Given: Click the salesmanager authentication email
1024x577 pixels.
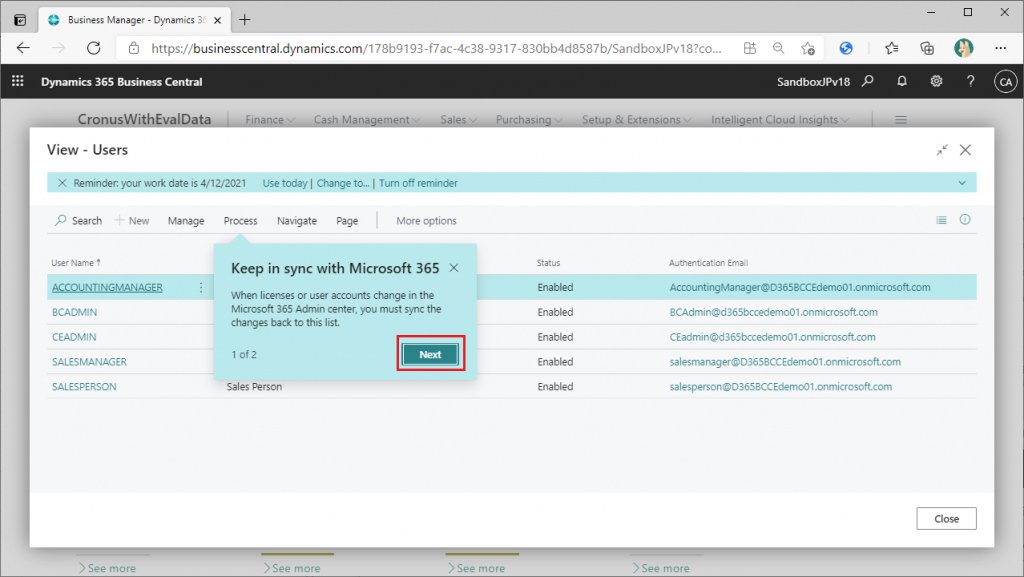Looking at the screenshot, I should coord(785,362).
